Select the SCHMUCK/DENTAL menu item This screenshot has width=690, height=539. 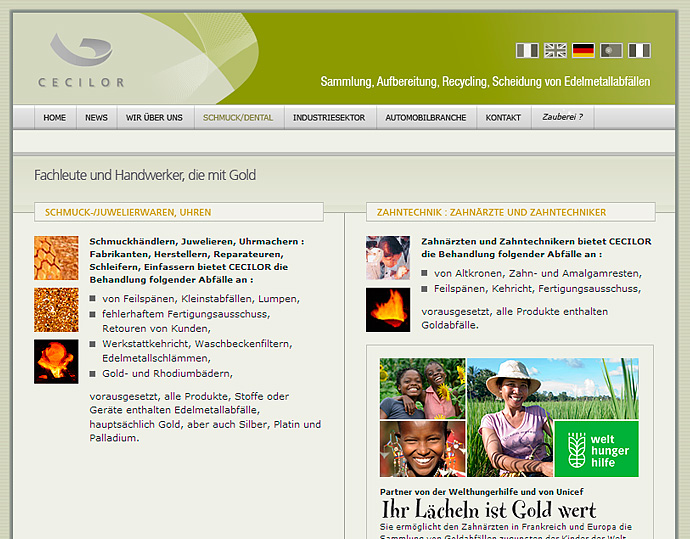pyautogui.click(x=238, y=117)
